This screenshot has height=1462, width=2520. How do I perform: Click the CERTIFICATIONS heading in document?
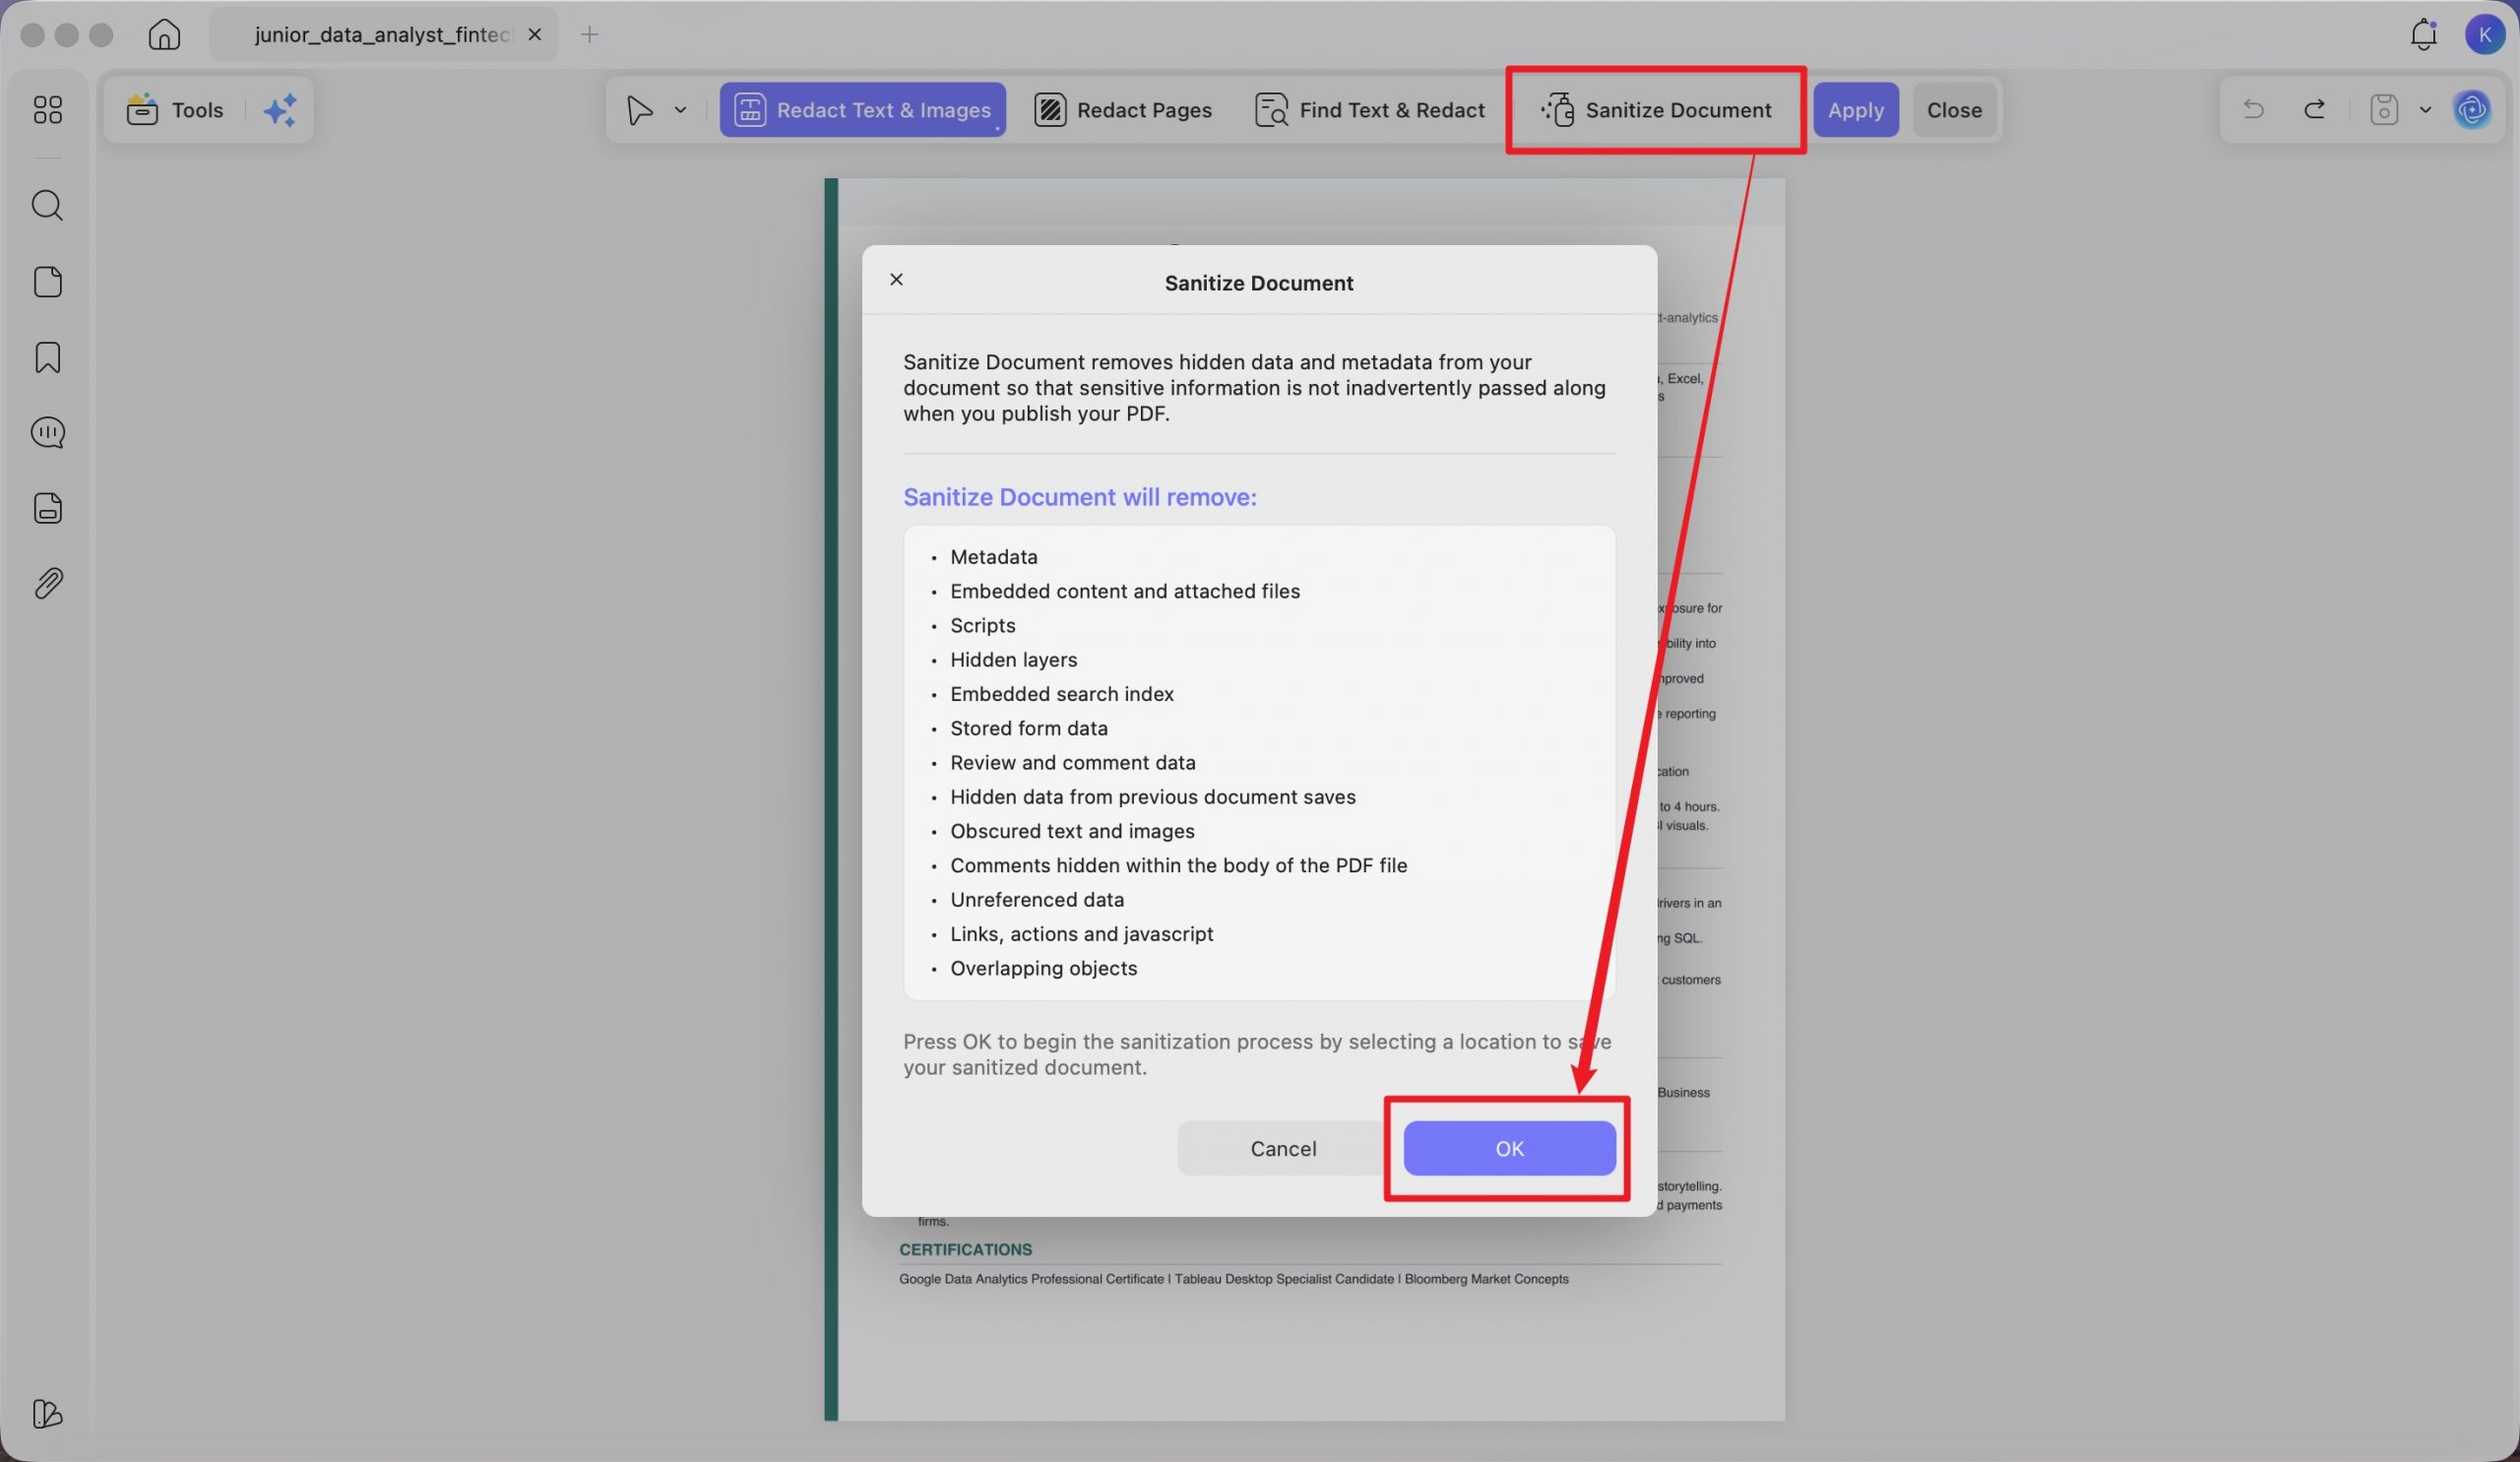pyautogui.click(x=965, y=1249)
